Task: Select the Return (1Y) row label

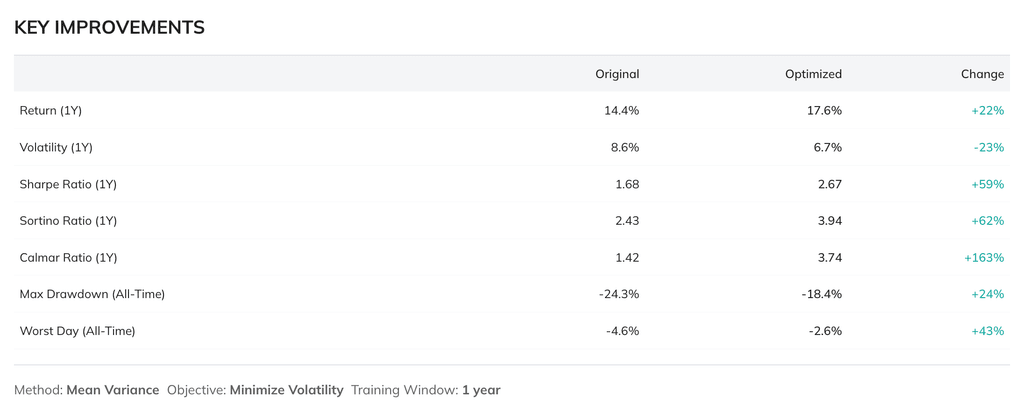Action: click(x=51, y=111)
